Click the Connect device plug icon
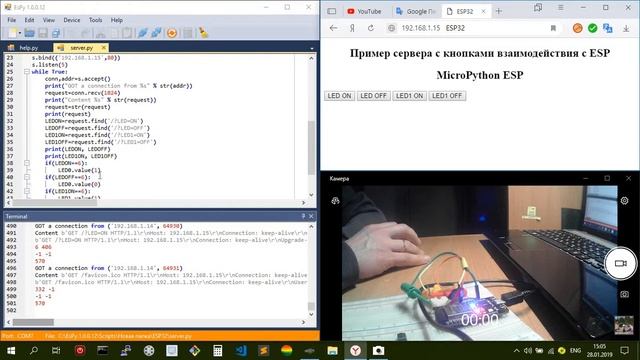The image size is (640, 360). pos(142,33)
